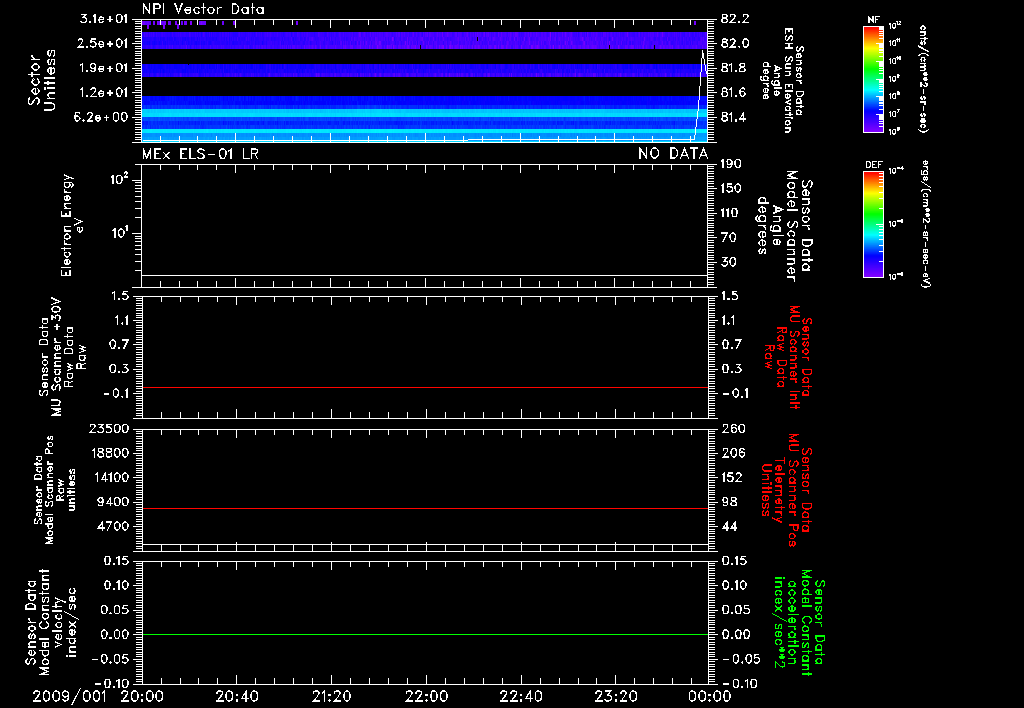Screen dimensions: 1024x708
Task: Click the red line in Scanner Pos panel
Action: click(x=425, y=508)
